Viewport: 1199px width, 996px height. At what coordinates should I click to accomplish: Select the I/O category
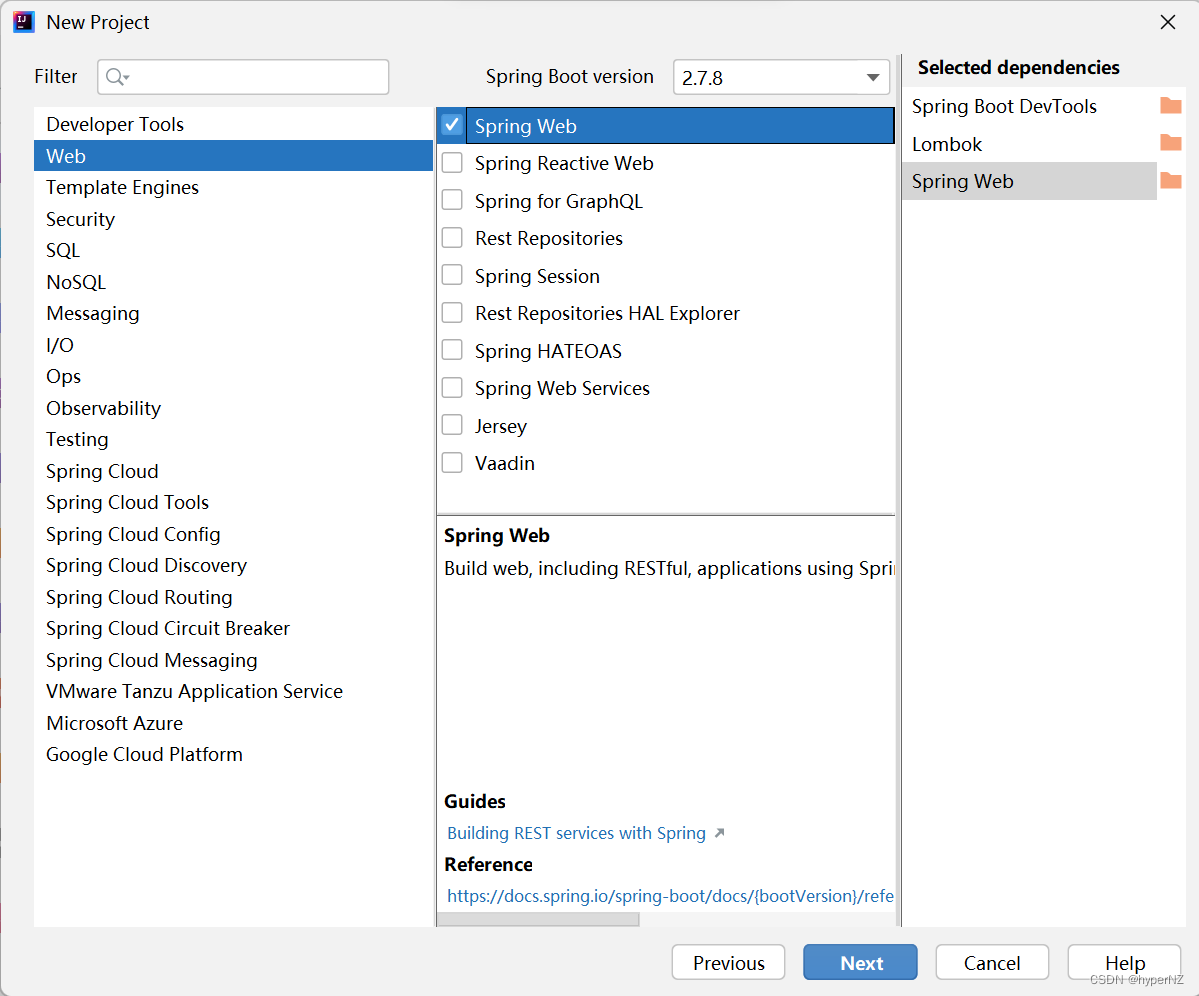click(x=233, y=345)
